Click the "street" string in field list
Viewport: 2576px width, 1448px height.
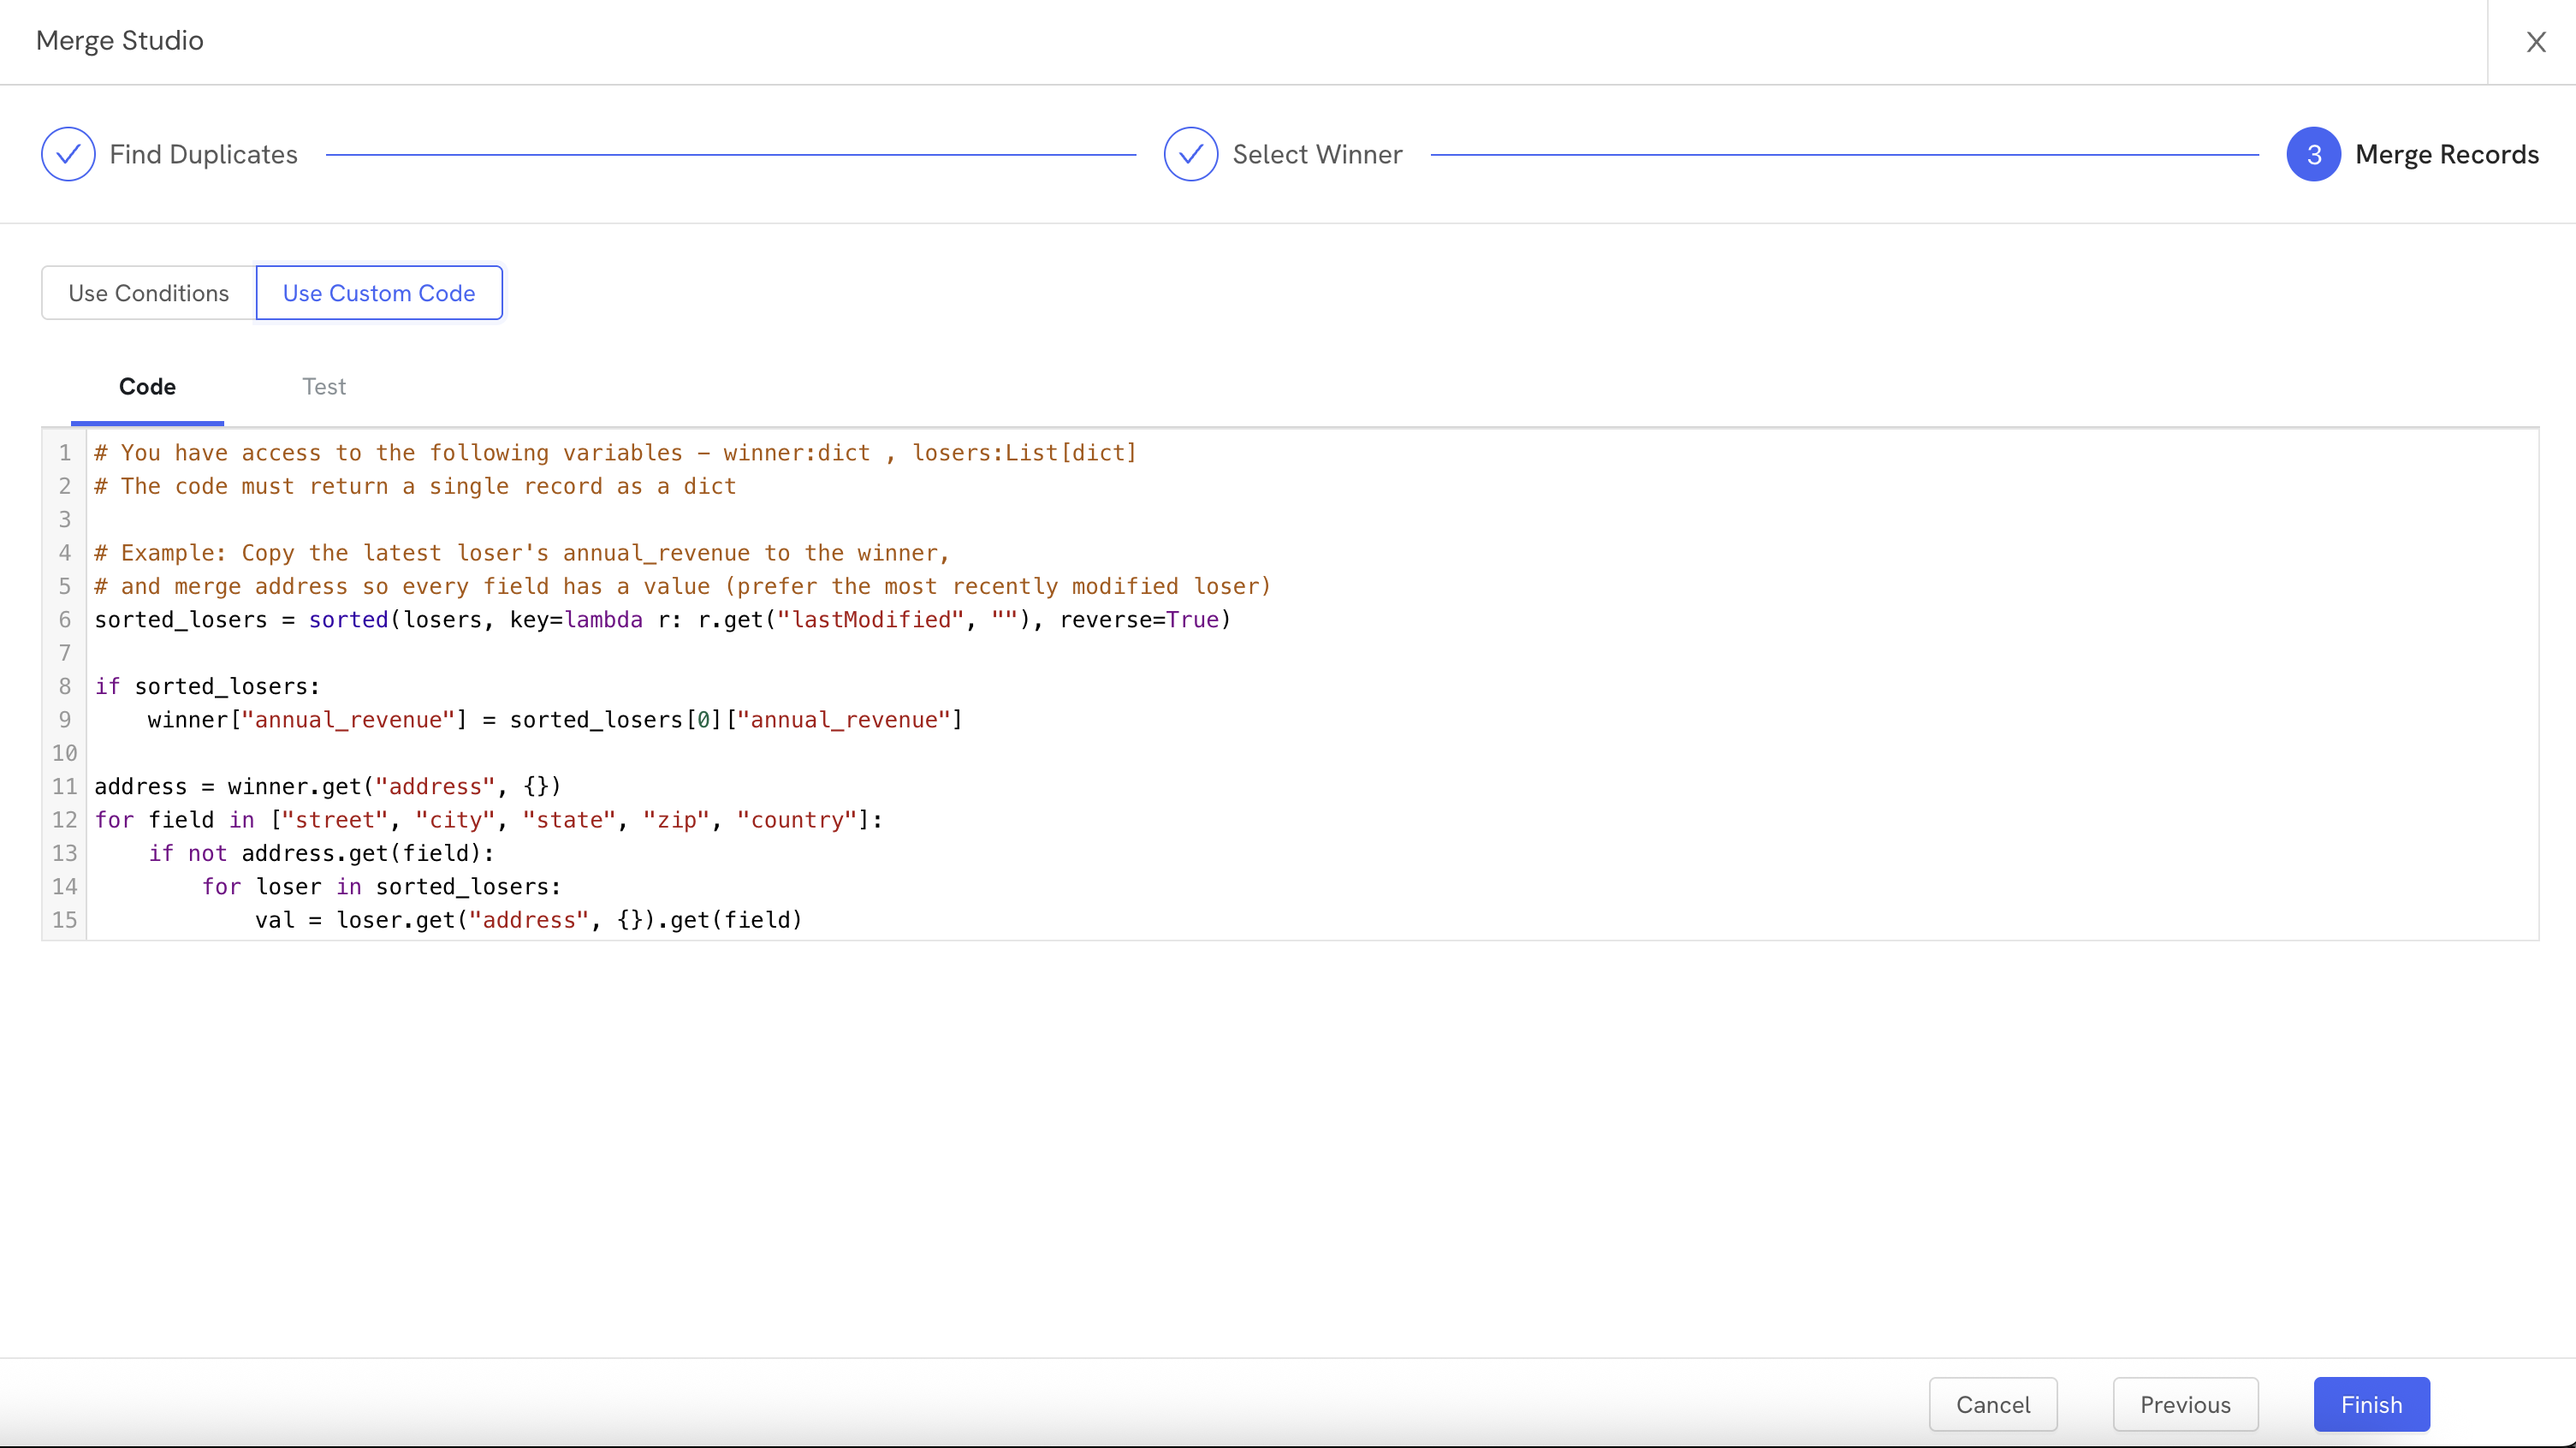click(334, 820)
